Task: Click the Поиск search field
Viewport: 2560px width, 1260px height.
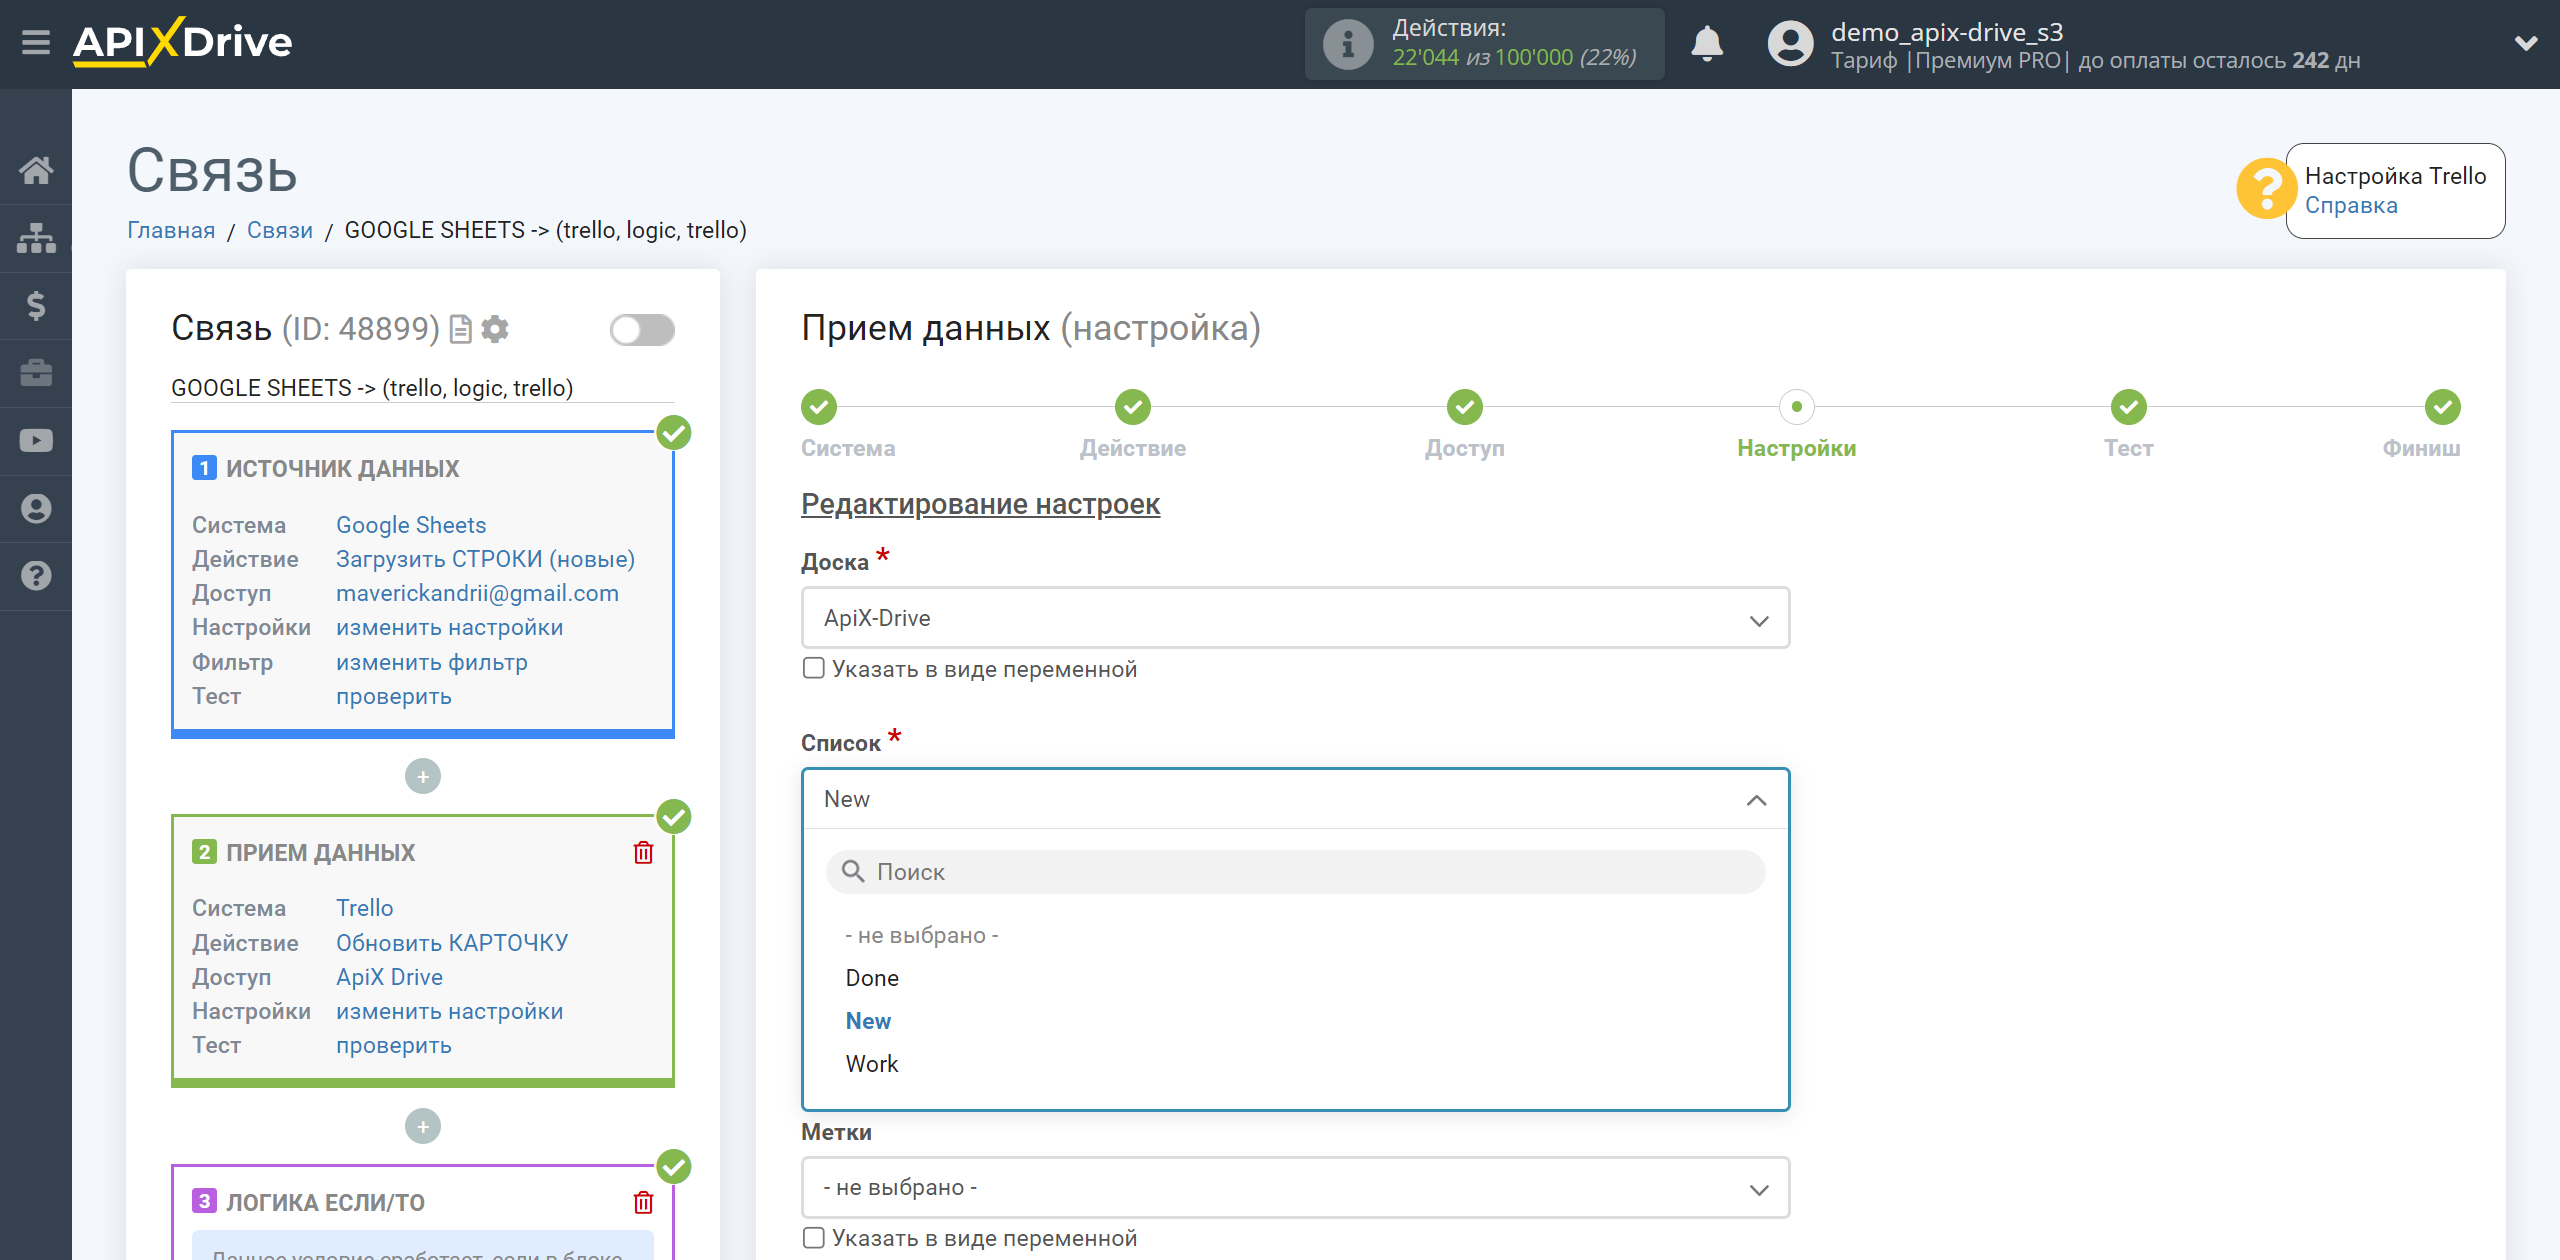Action: point(1295,872)
